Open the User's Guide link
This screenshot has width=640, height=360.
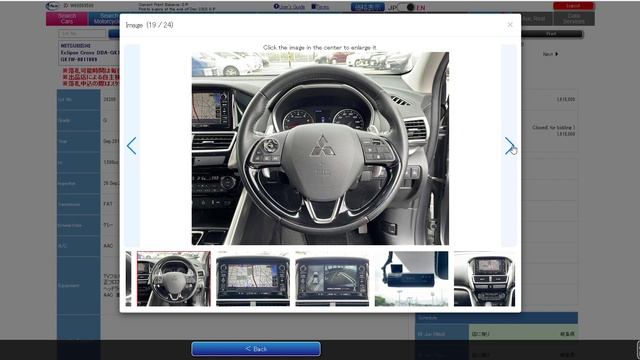[289, 7]
